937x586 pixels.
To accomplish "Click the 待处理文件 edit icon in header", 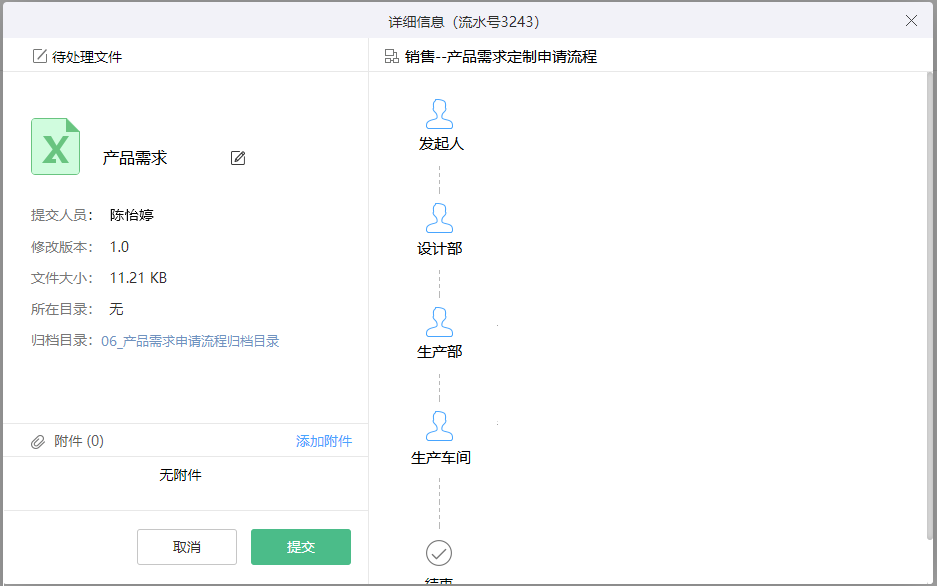I will pyautogui.click(x=40, y=57).
